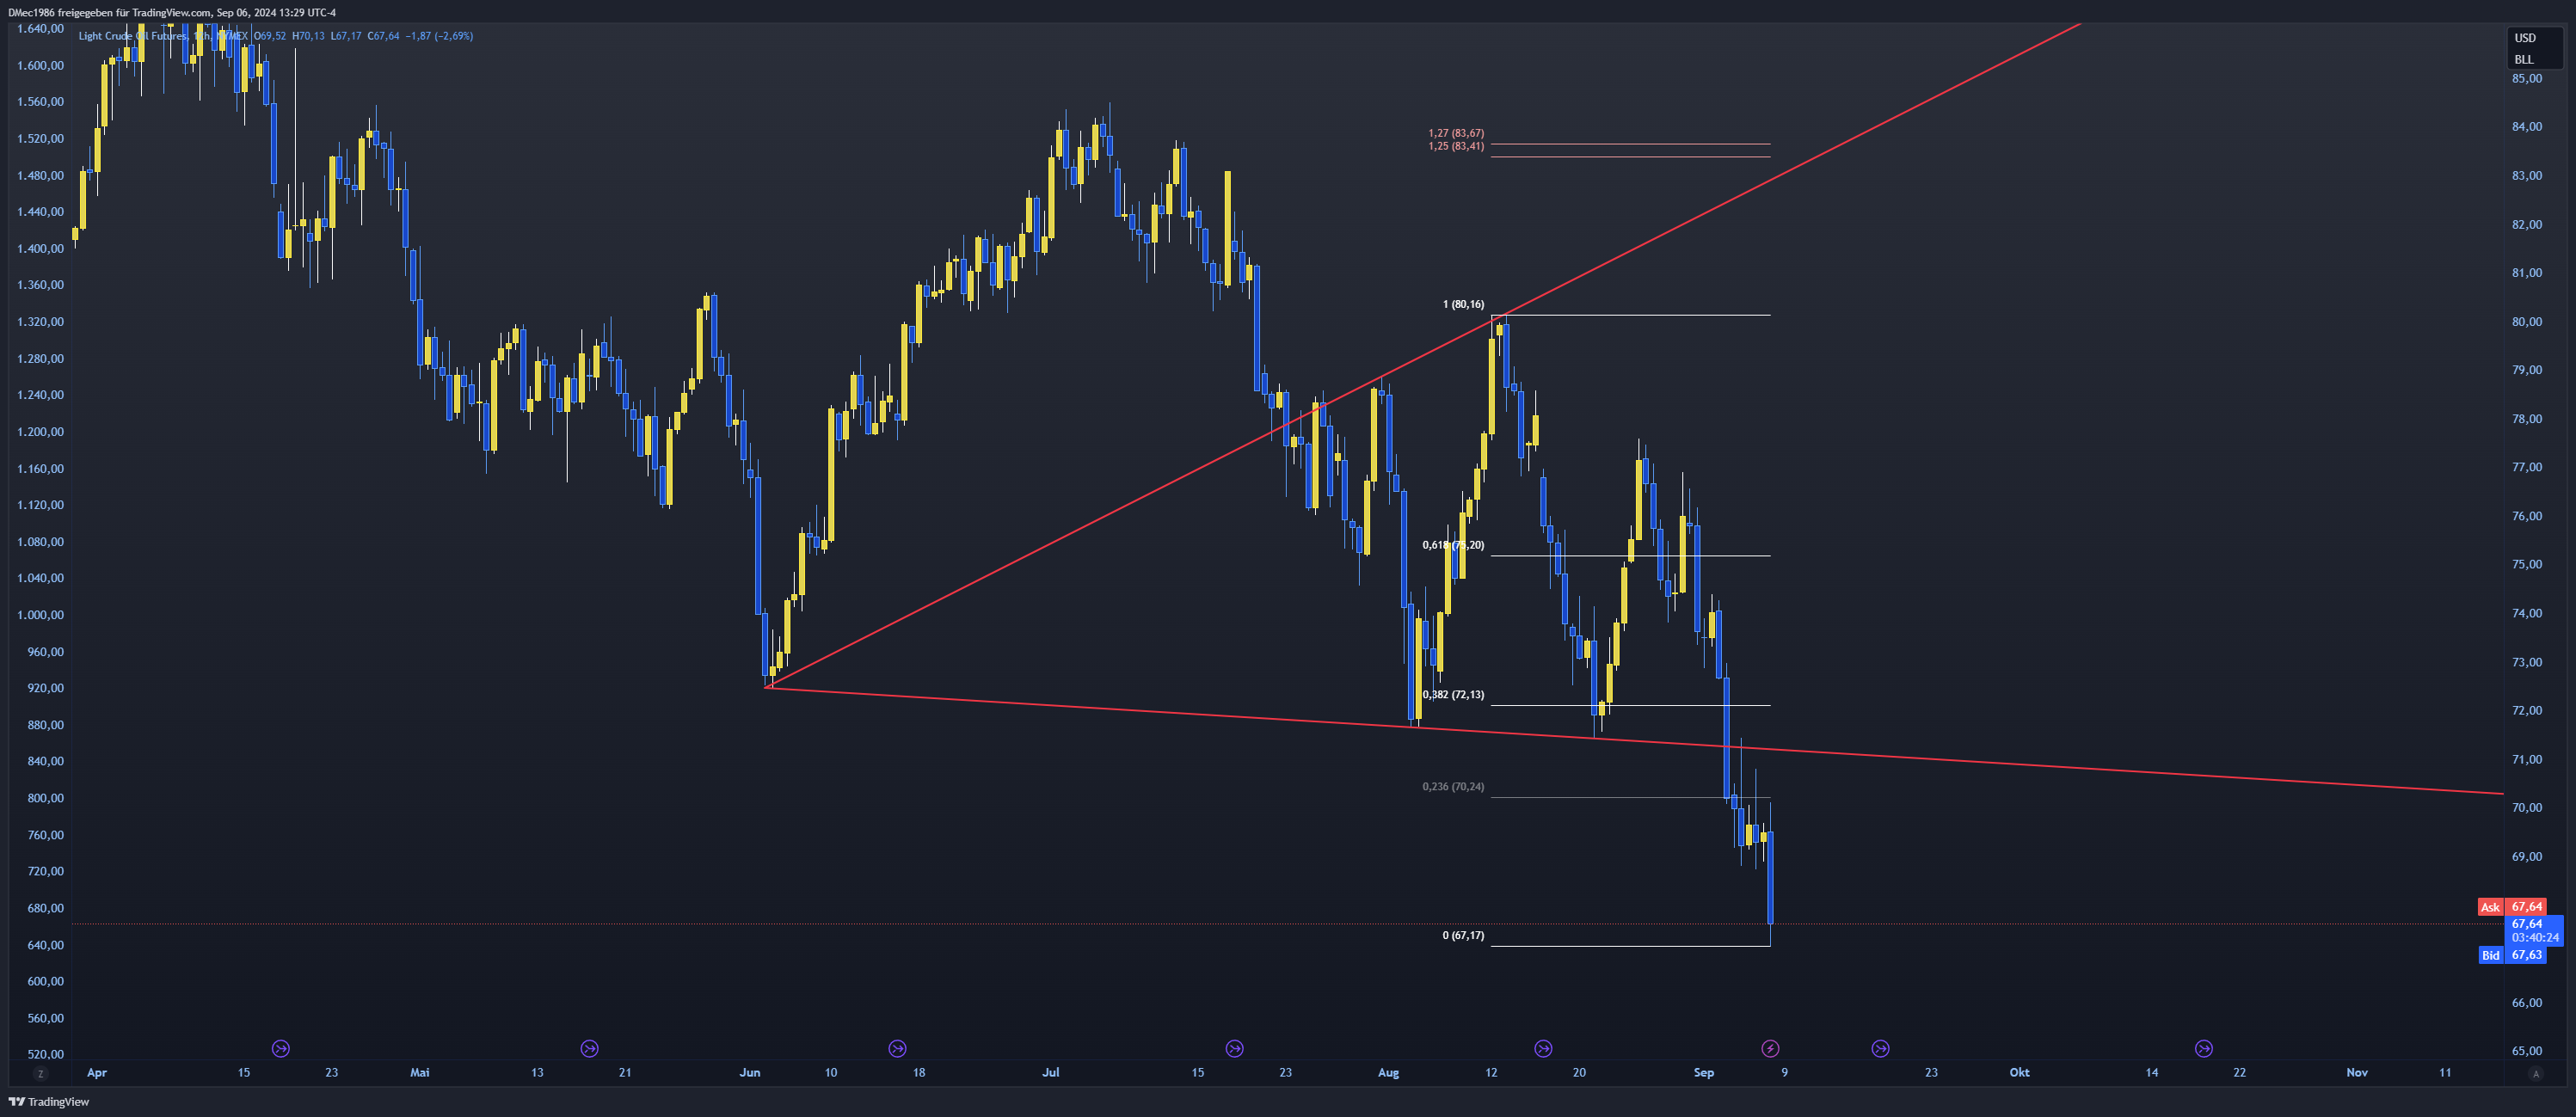The image size is (2576, 1117).
Task: Click the 520,00 mark on left scale
Action: (45, 1054)
